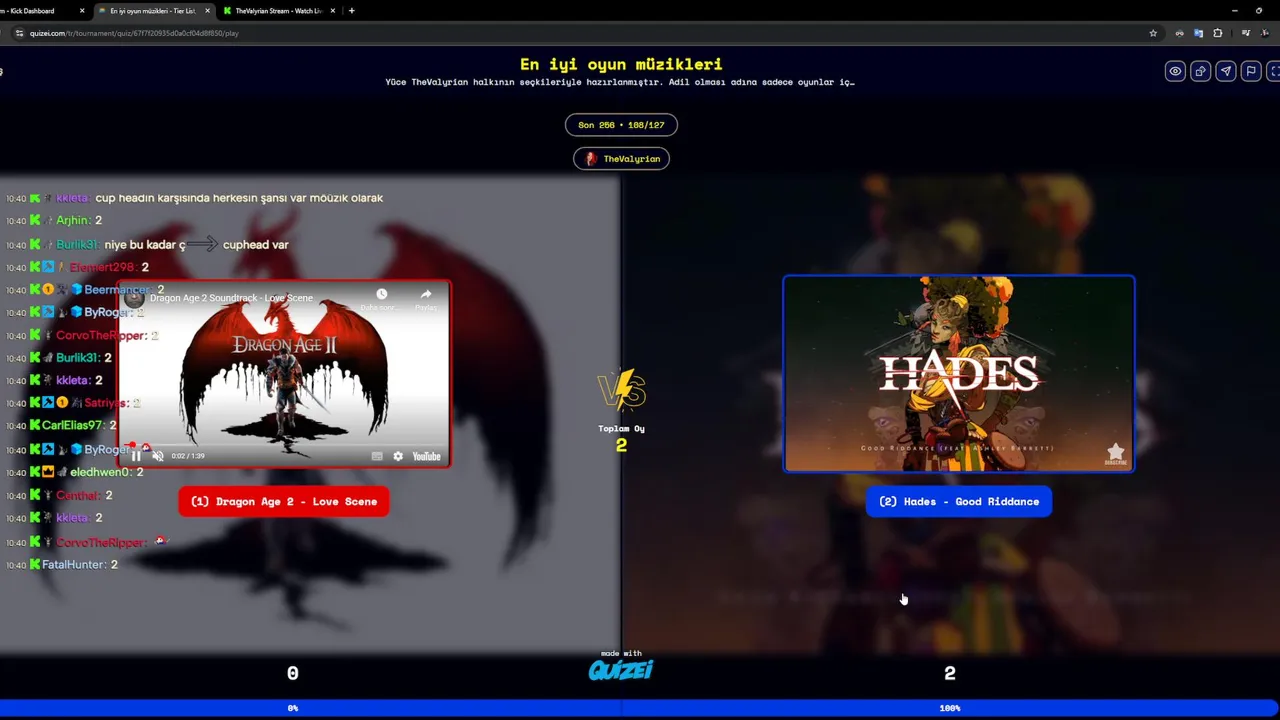The image size is (1280, 720).
Task: Open the browser extensions puzzle icon
Action: pos(1217,33)
